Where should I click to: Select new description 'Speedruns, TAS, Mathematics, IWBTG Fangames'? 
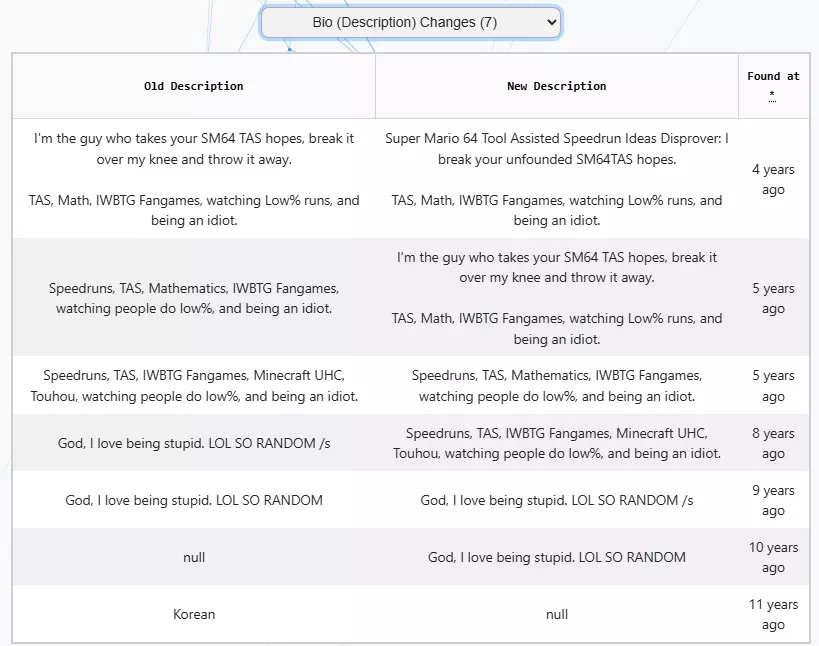(x=557, y=386)
